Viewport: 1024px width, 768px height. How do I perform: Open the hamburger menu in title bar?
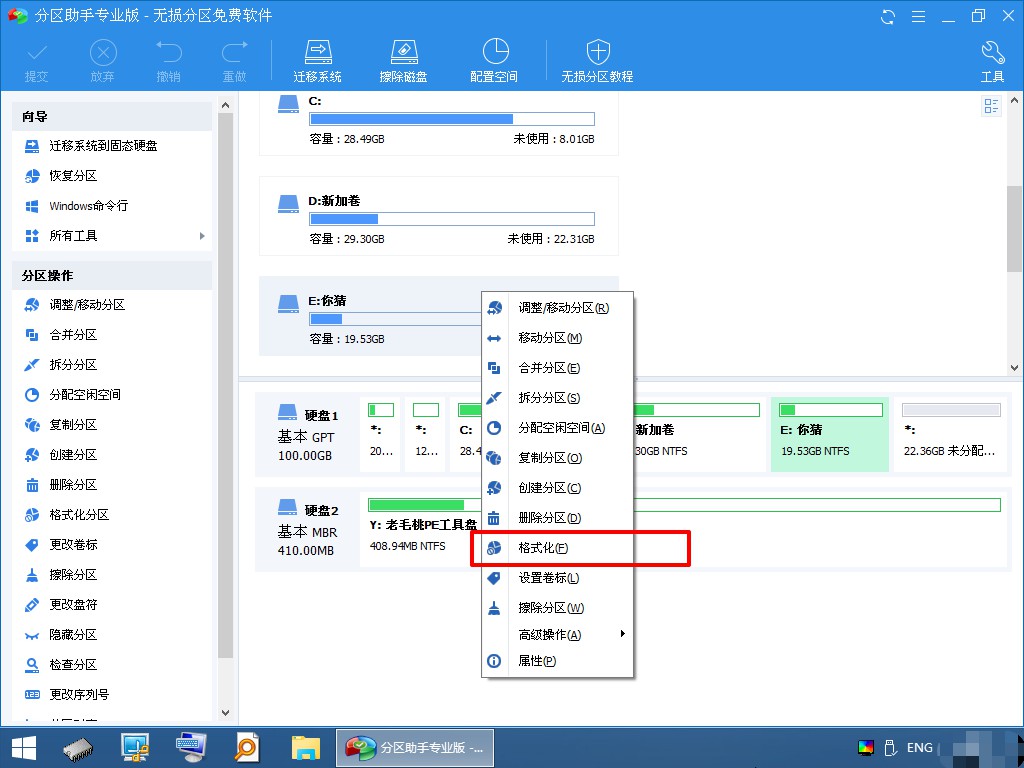pos(918,17)
